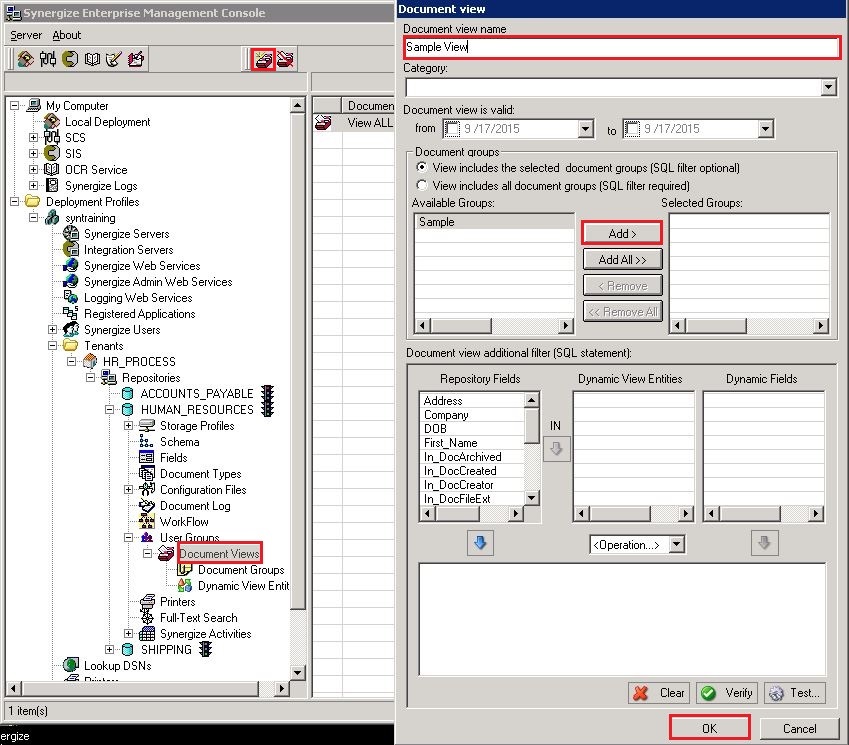Click the Document Types node icon
This screenshot has width=849, height=745.
coord(146,474)
